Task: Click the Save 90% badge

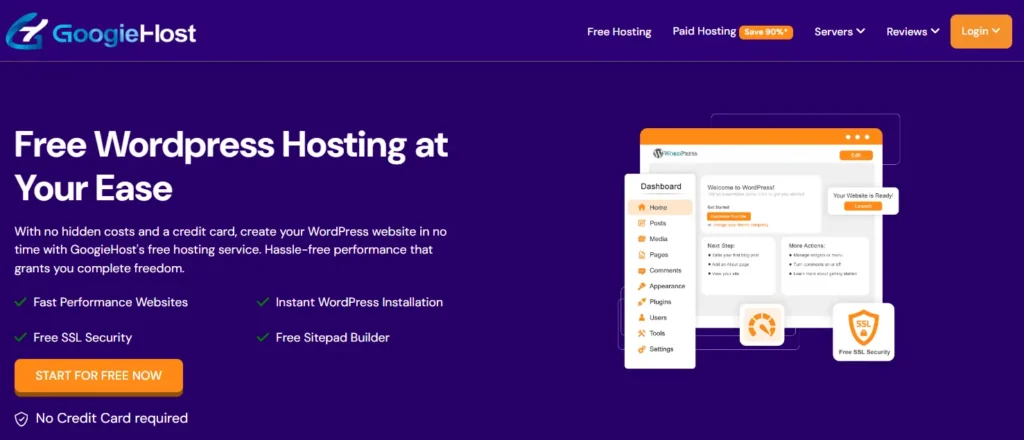Action: click(x=766, y=33)
